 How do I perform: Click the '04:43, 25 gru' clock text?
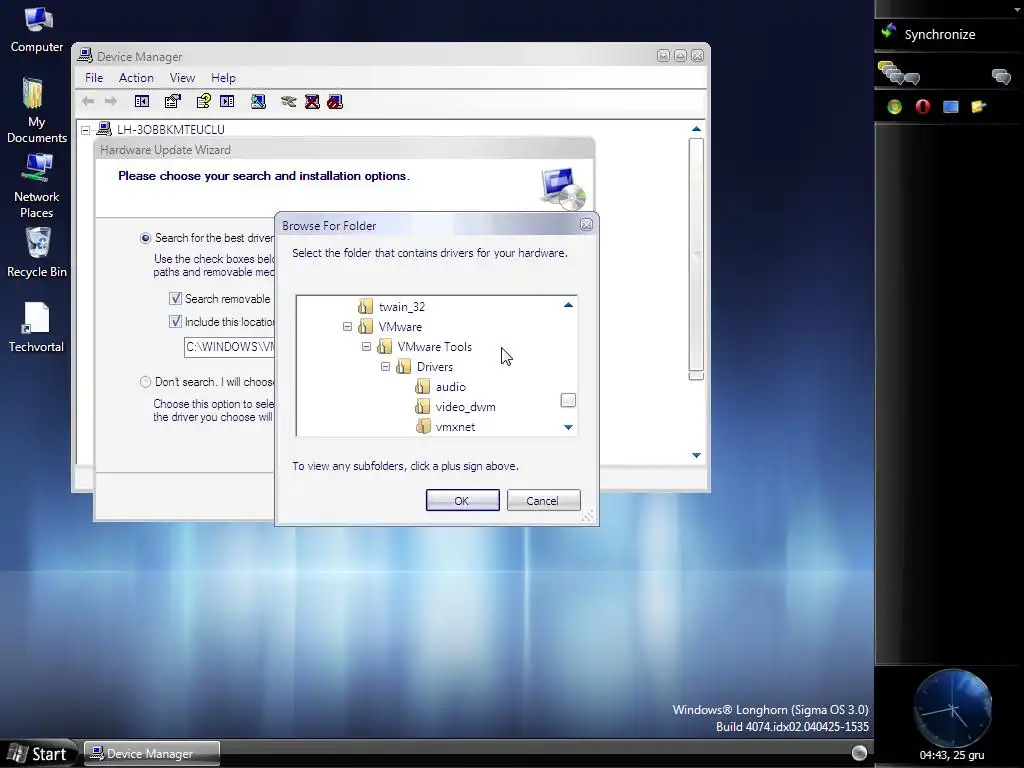pyautogui.click(x=952, y=755)
